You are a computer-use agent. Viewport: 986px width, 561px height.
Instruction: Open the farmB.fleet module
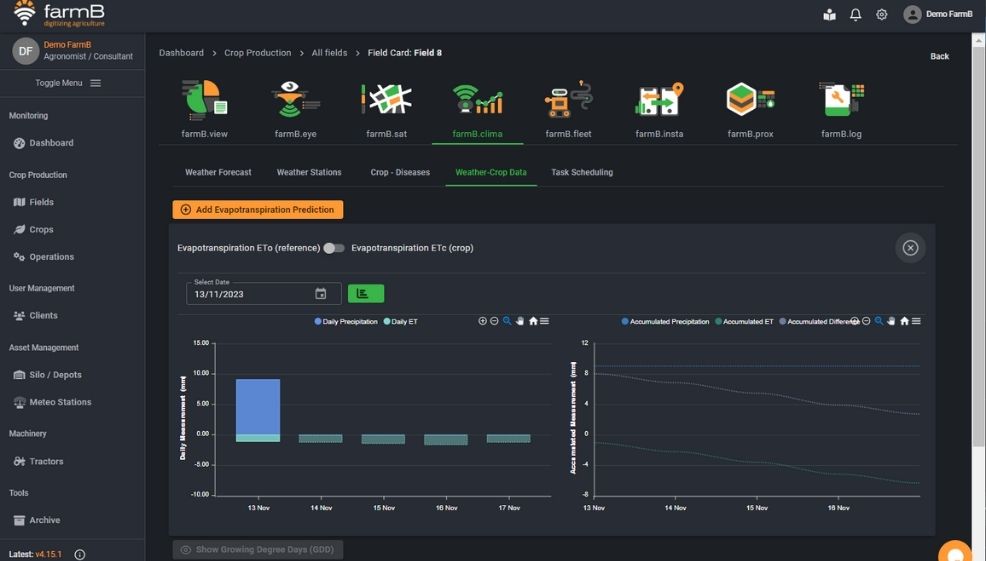coord(568,108)
